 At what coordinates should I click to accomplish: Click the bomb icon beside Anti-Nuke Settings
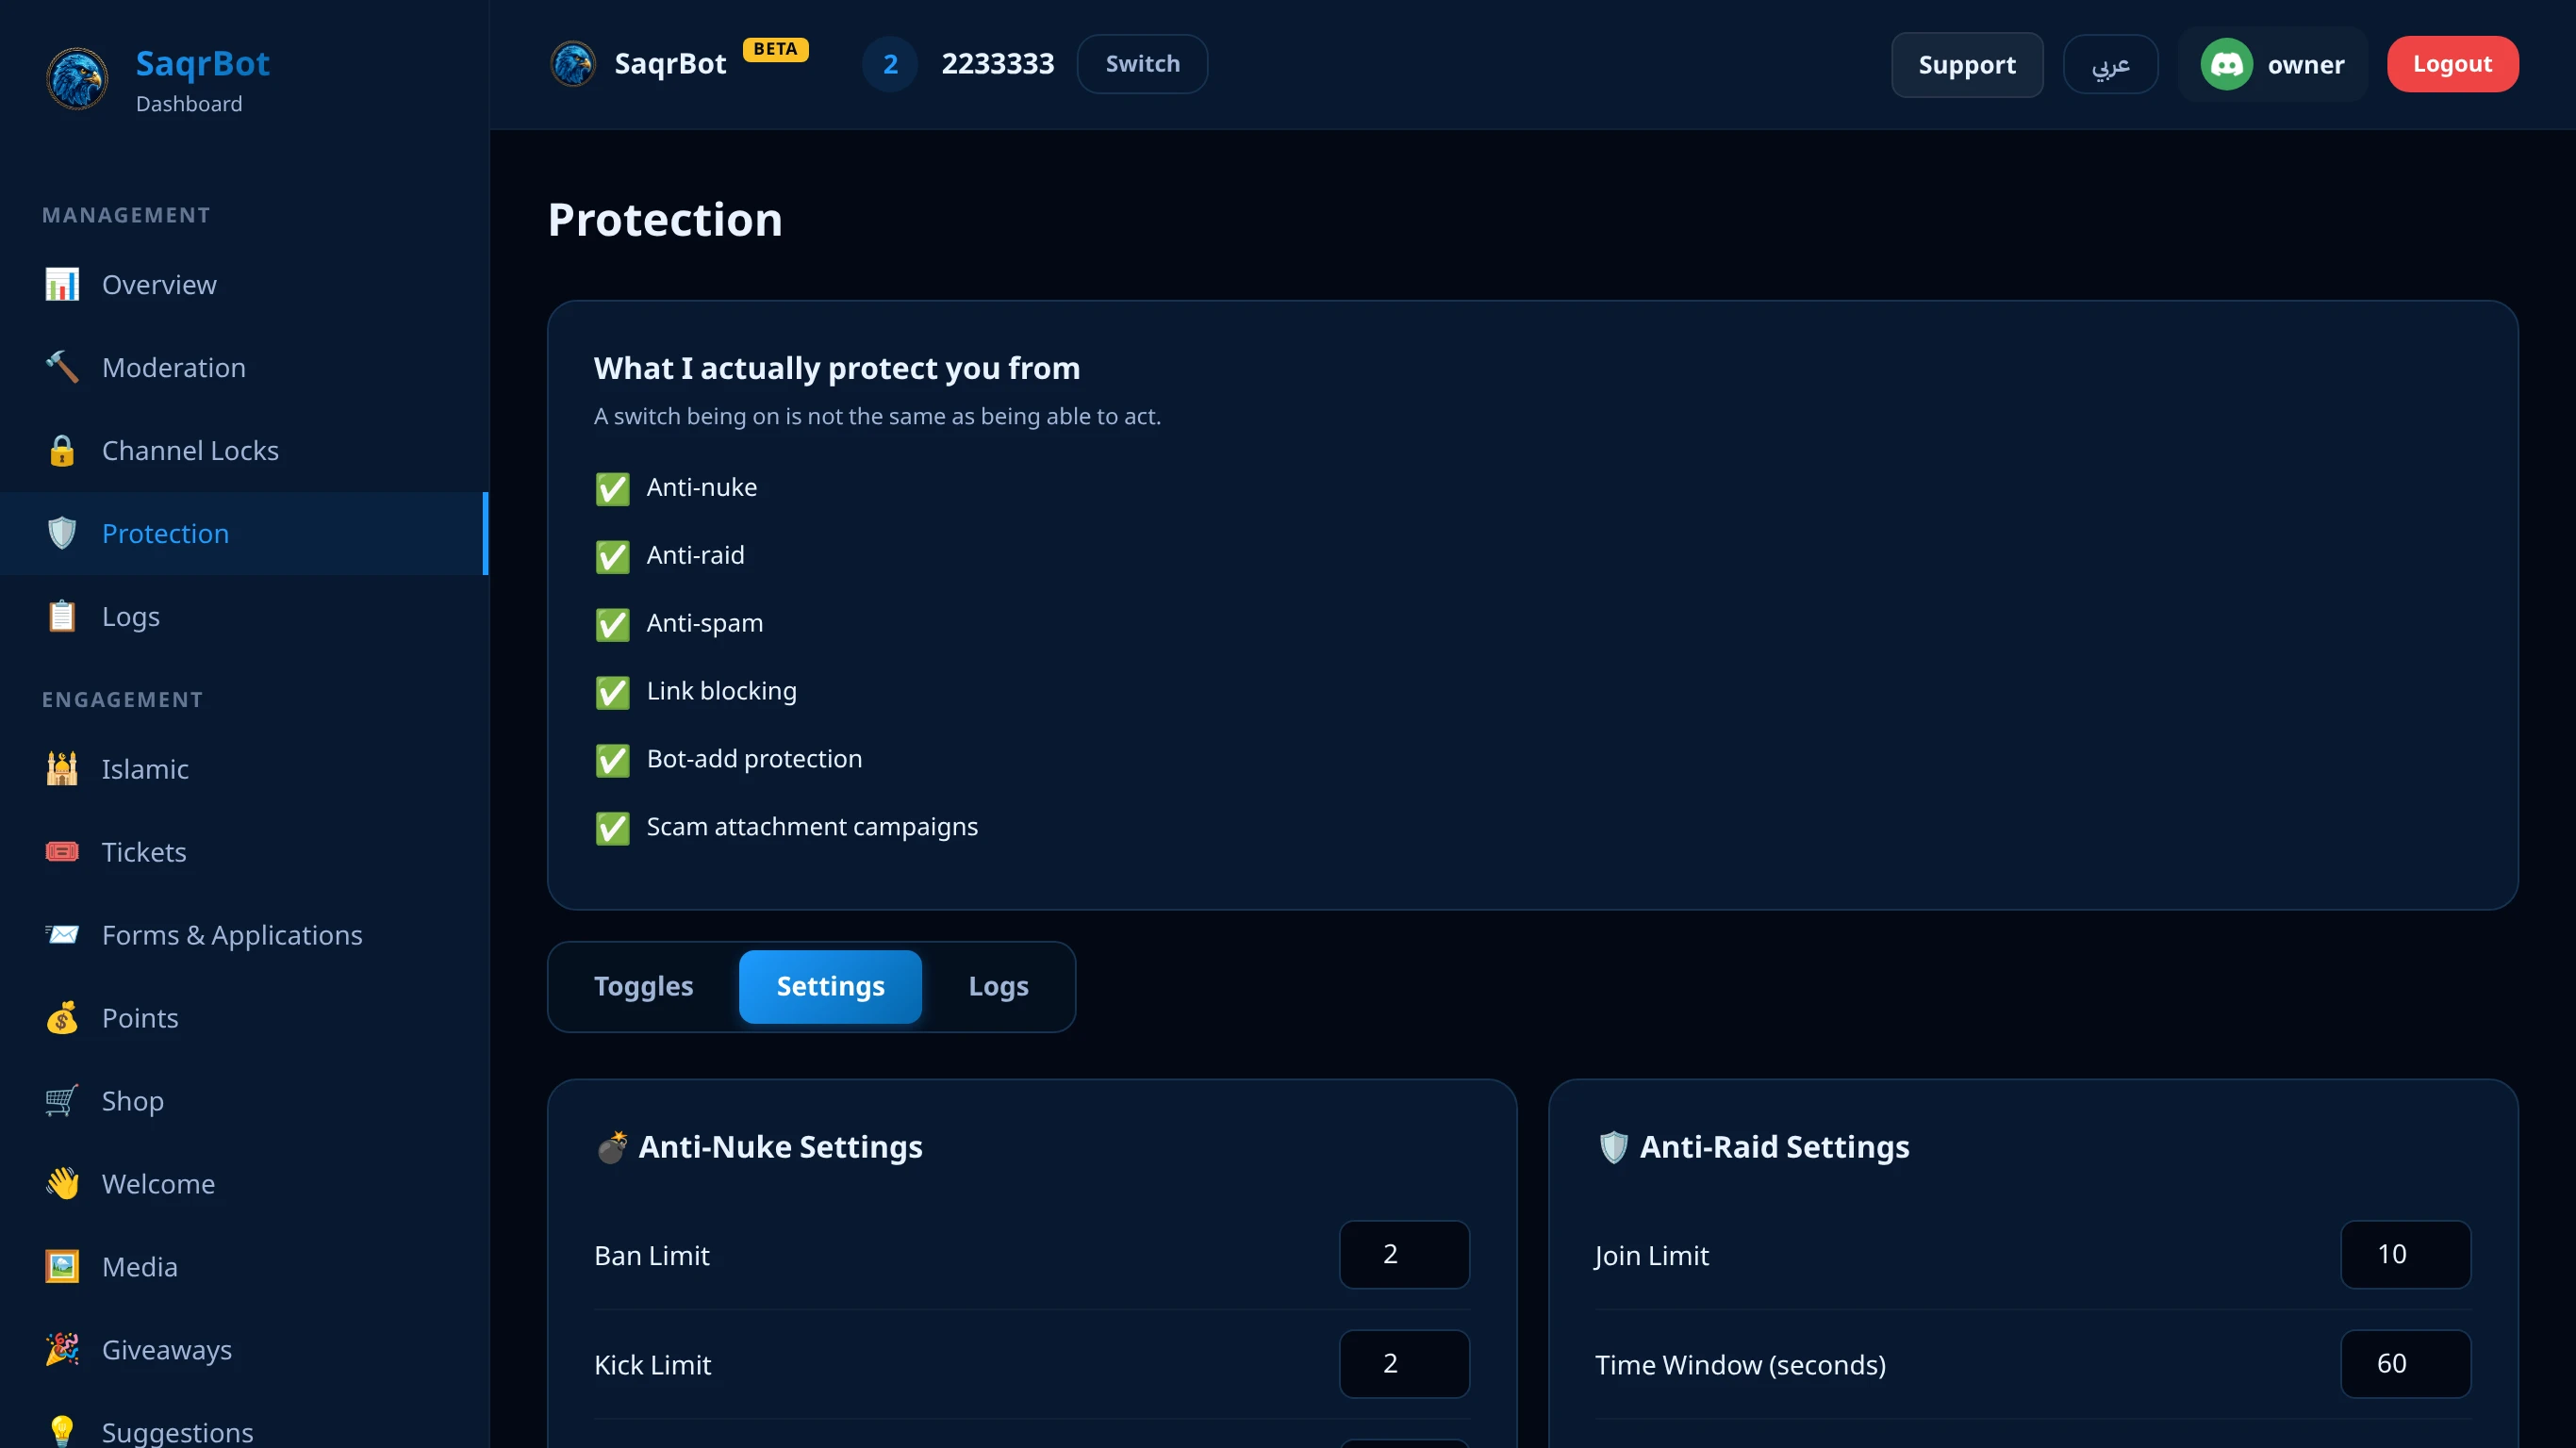tap(612, 1147)
